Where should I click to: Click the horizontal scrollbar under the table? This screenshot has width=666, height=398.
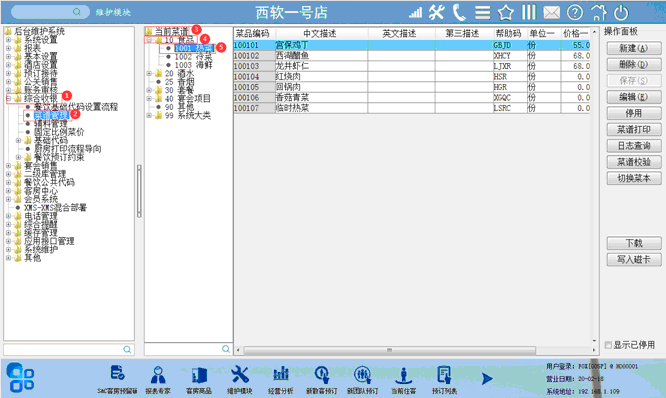coord(389,350)
